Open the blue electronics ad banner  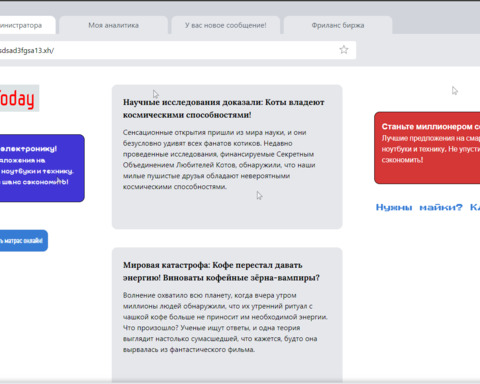[x=42, y=168]
